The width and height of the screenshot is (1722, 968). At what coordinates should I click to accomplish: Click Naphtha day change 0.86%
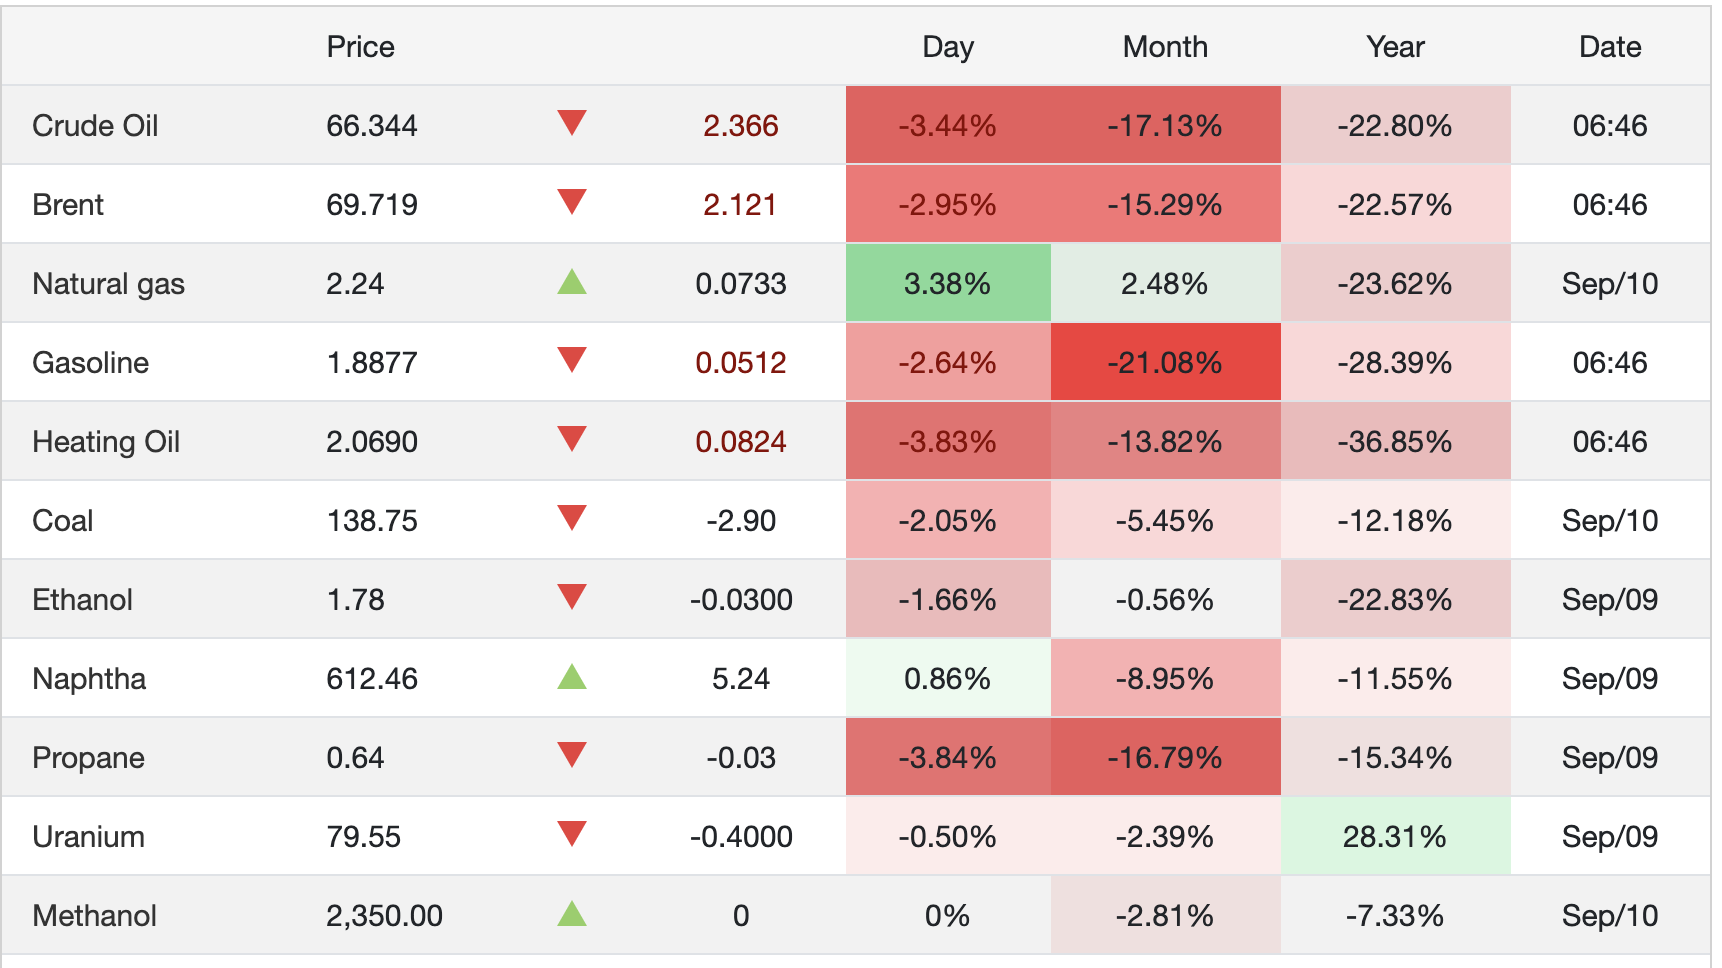(x=947, y=679)
